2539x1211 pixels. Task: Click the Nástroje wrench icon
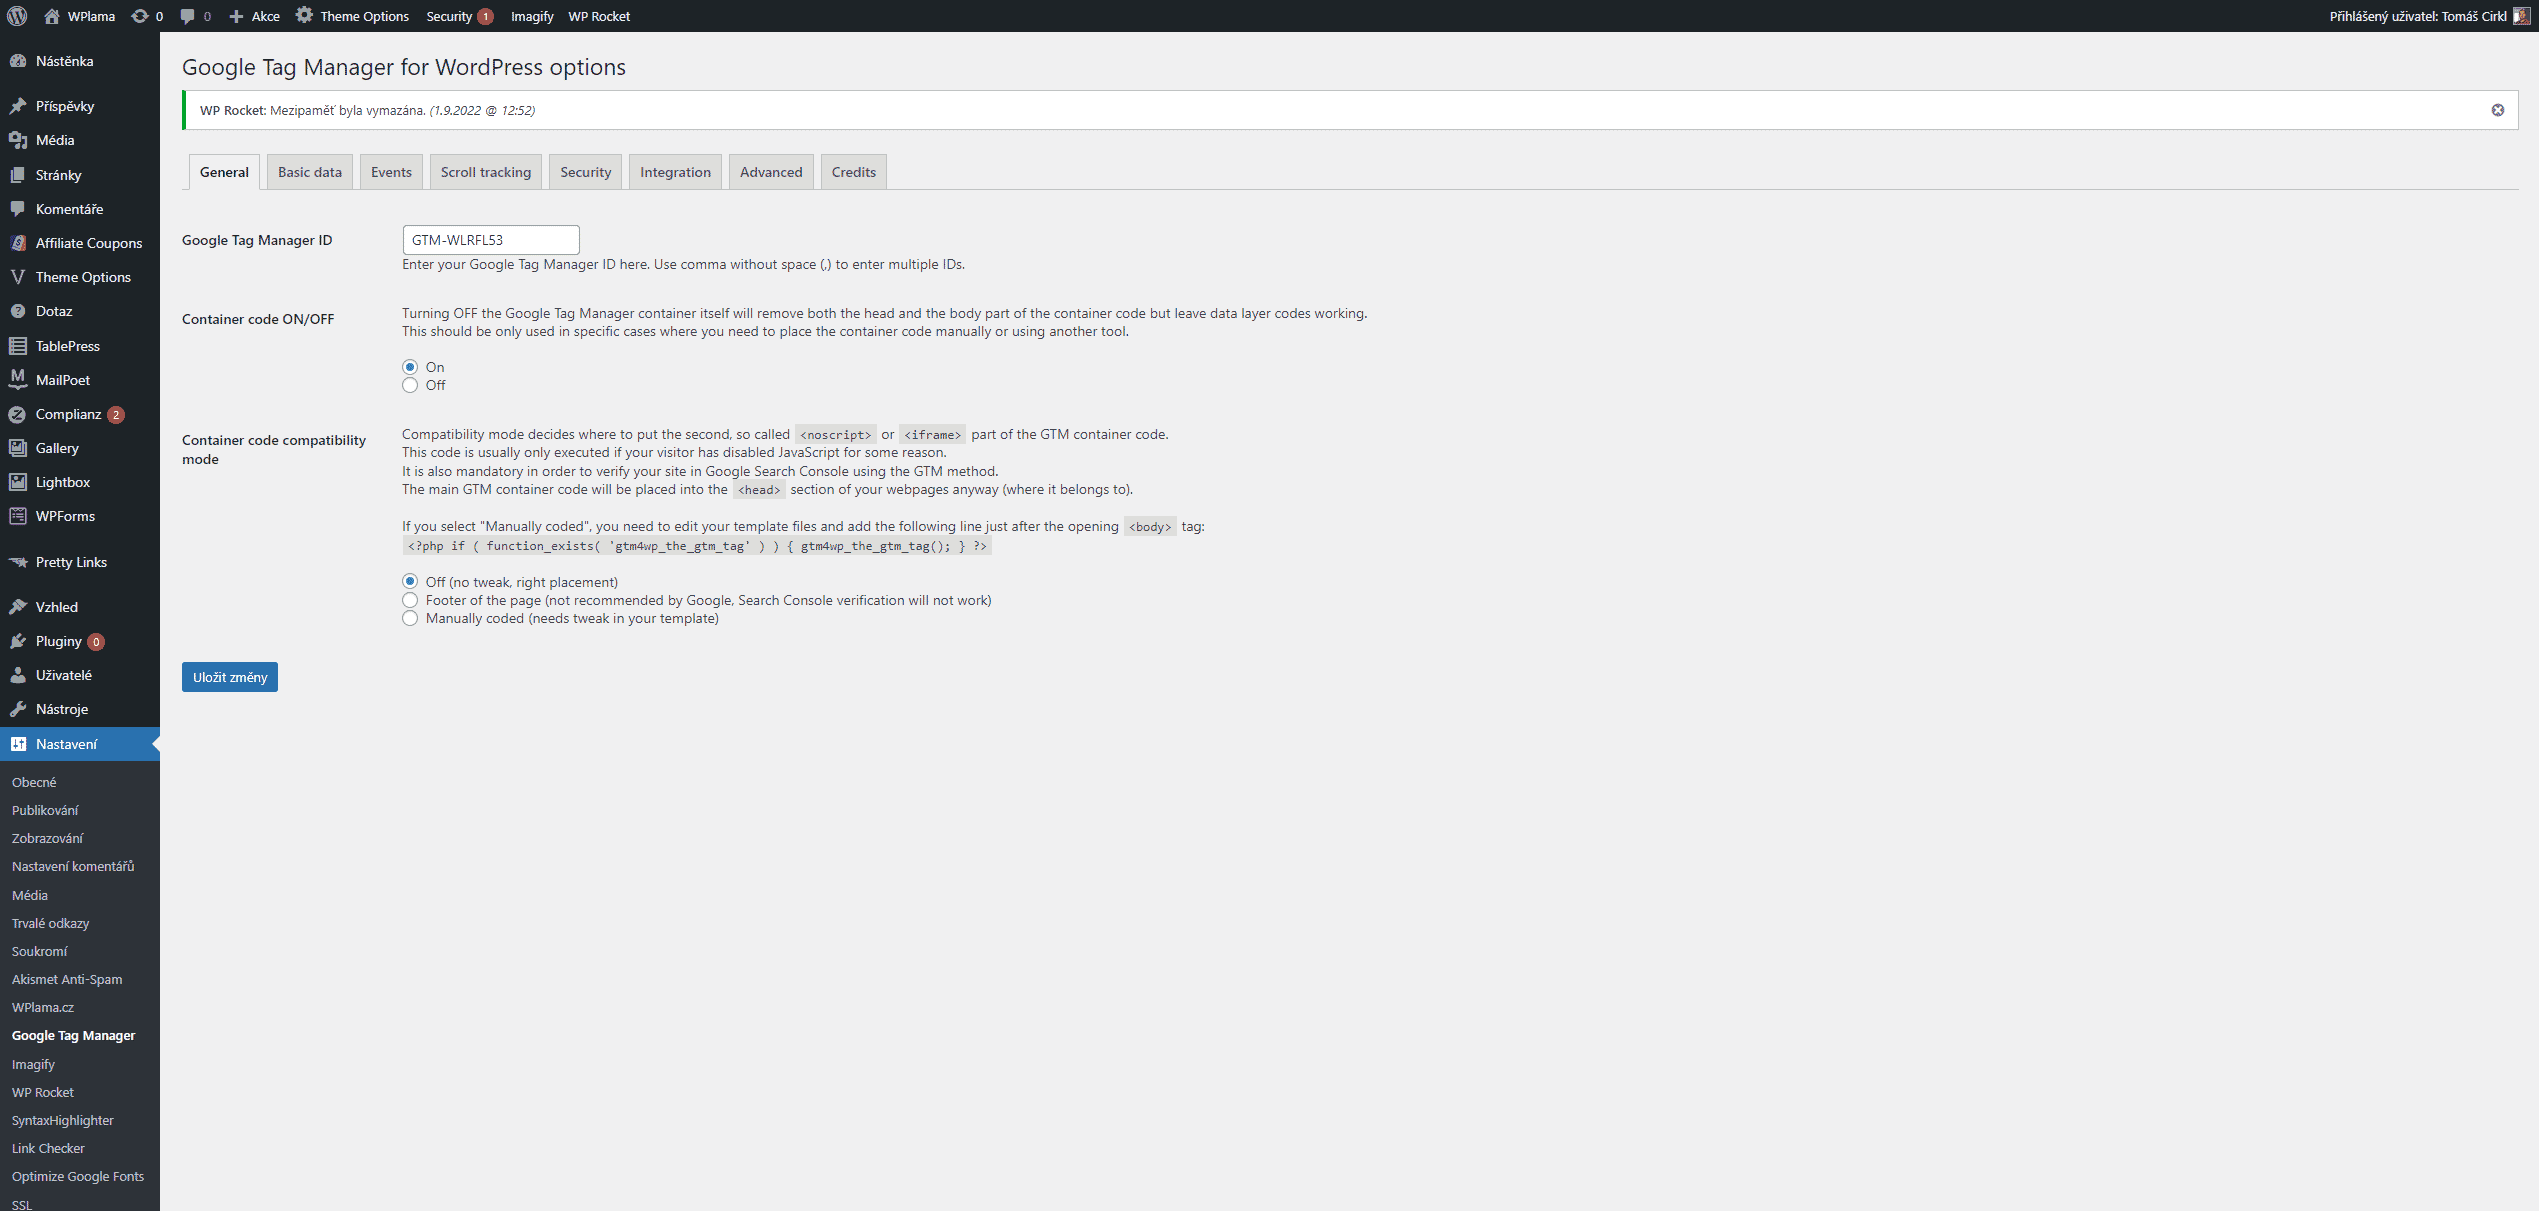click(18, 709)
